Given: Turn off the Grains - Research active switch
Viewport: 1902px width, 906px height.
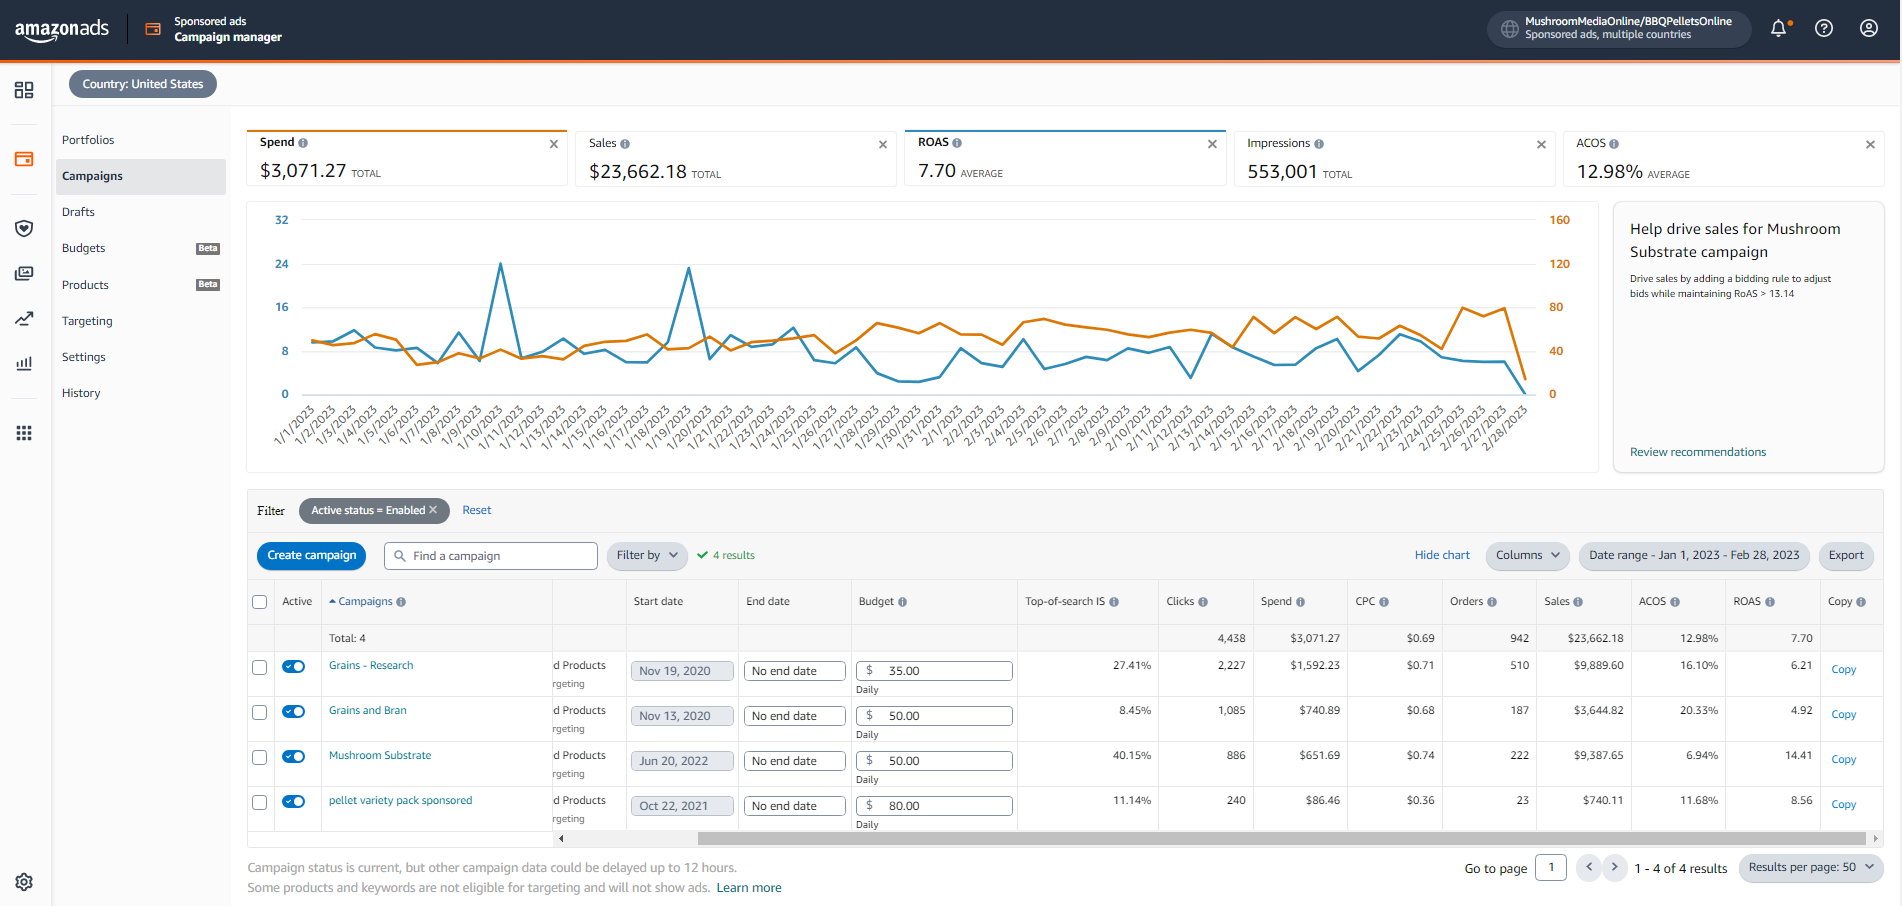Looking at the screenshot, I should [294, 666].
